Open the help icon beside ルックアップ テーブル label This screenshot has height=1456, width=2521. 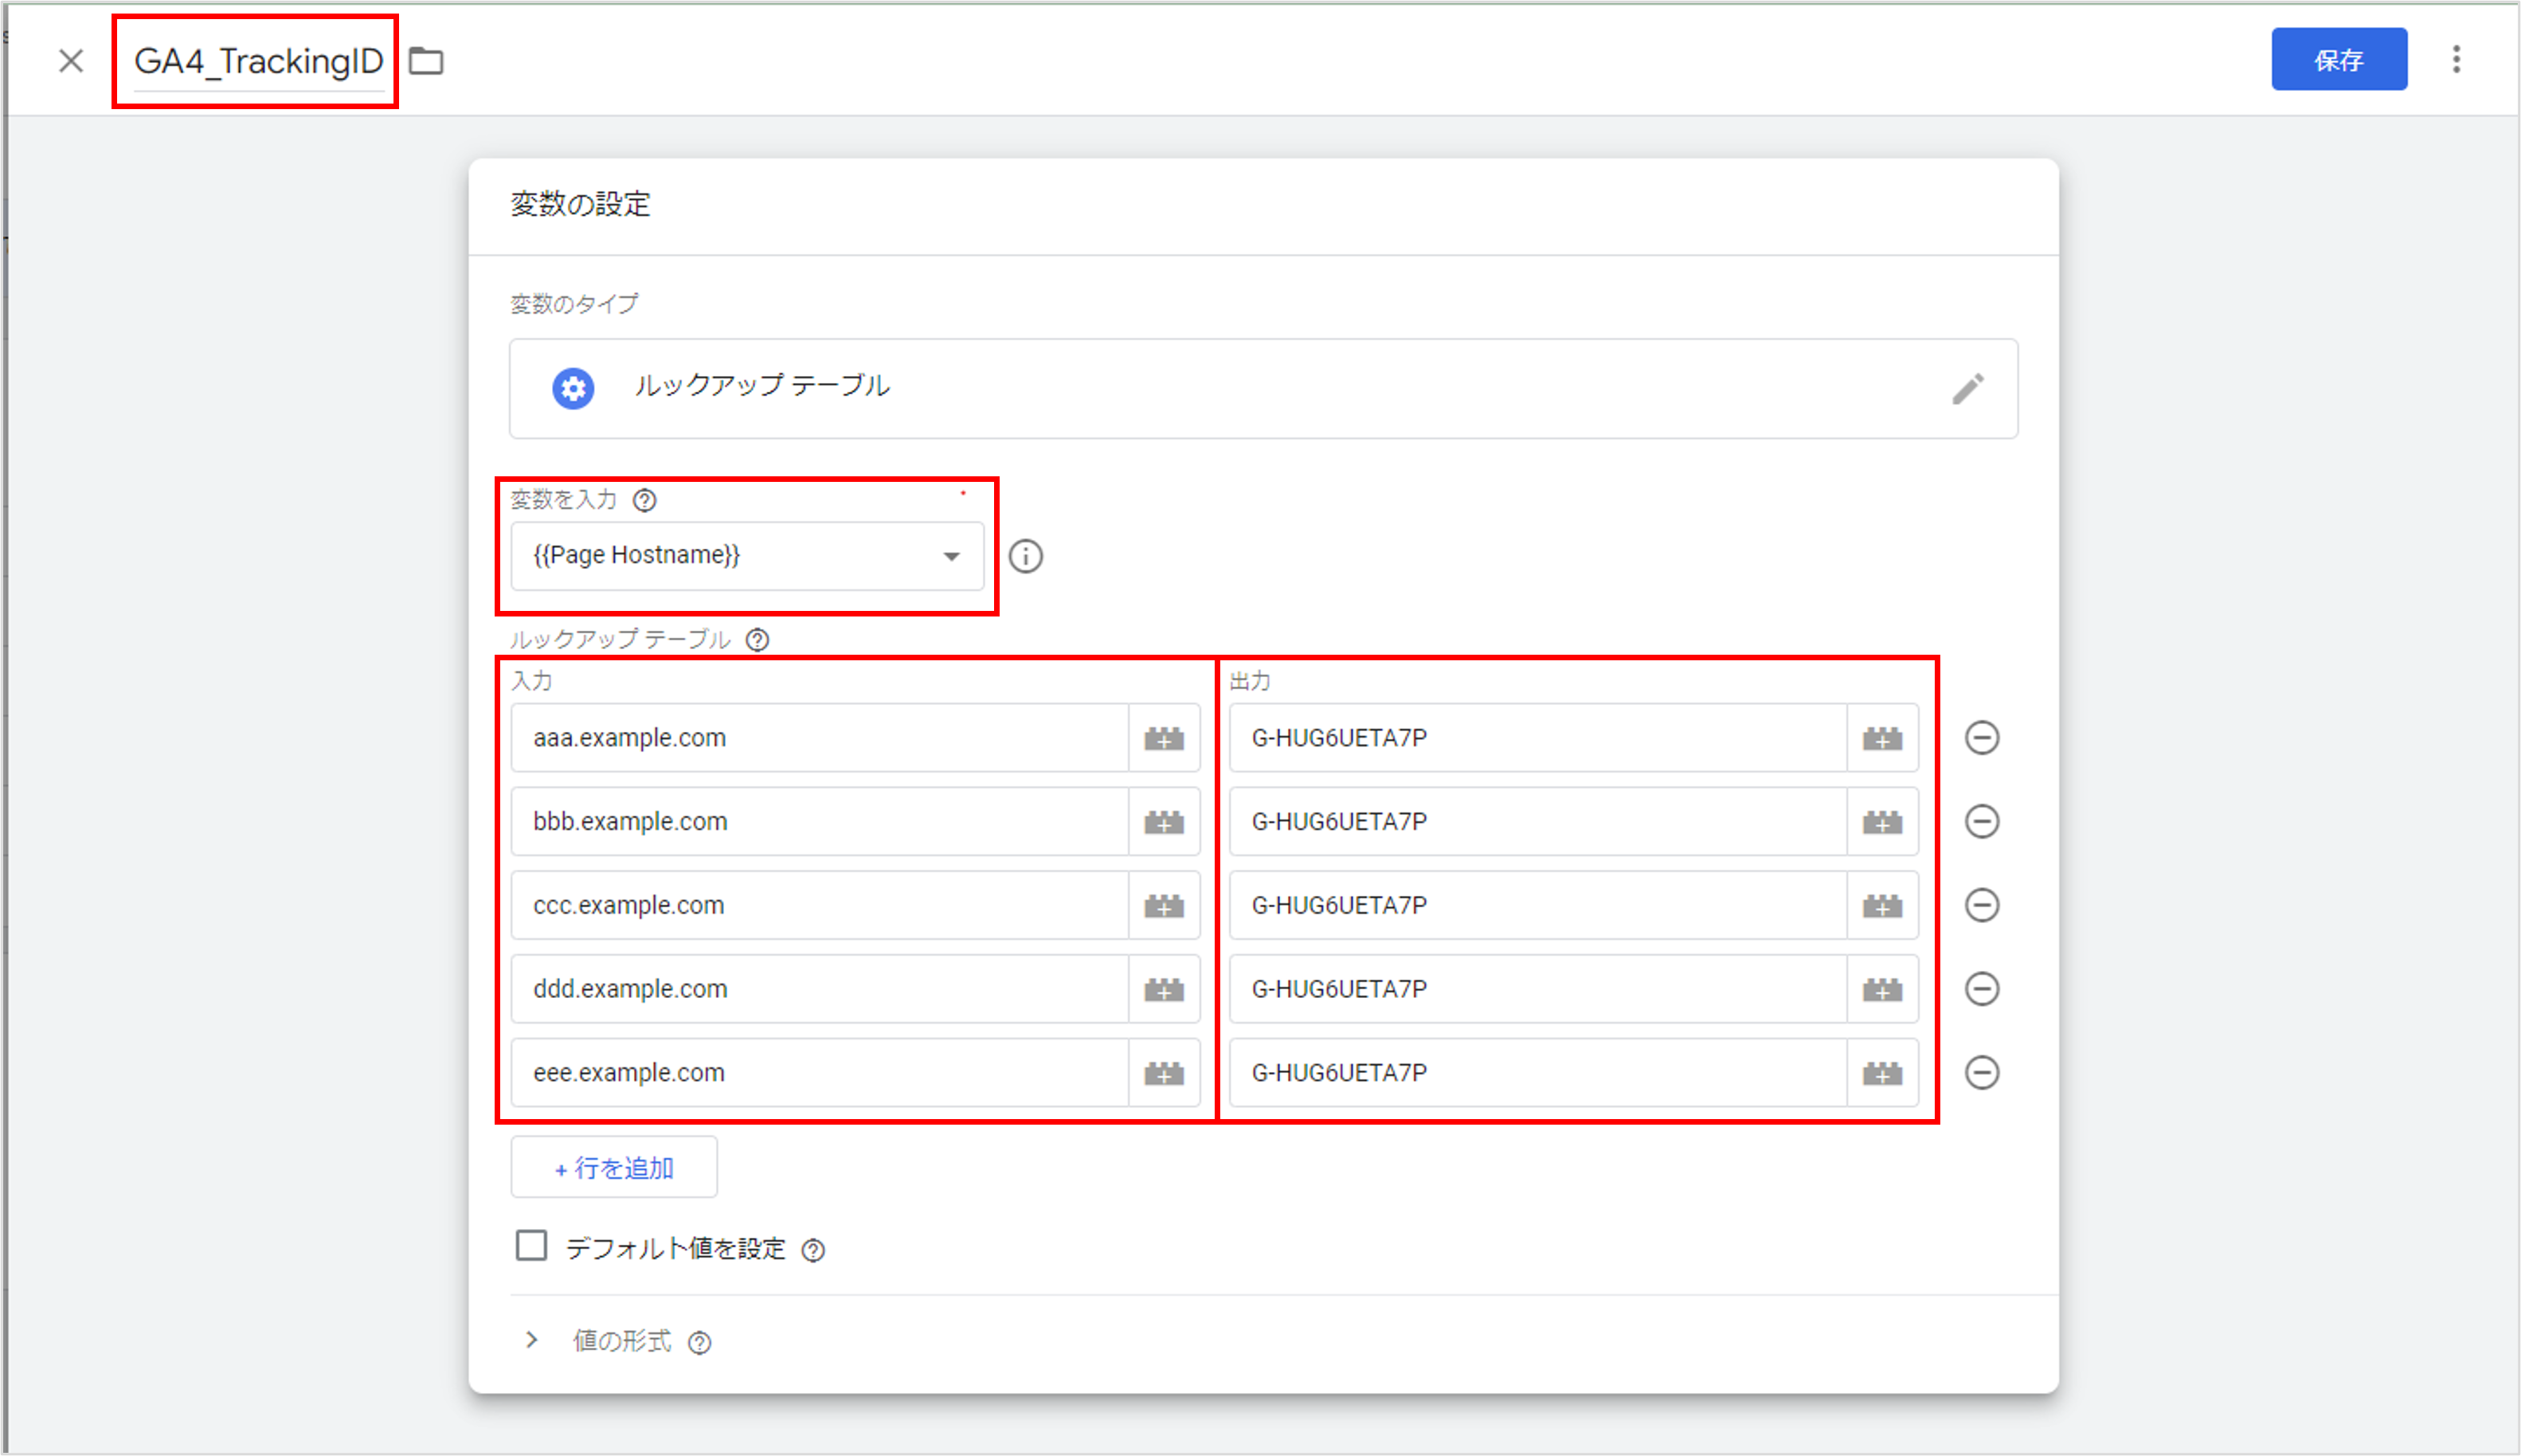click(758, 639)
